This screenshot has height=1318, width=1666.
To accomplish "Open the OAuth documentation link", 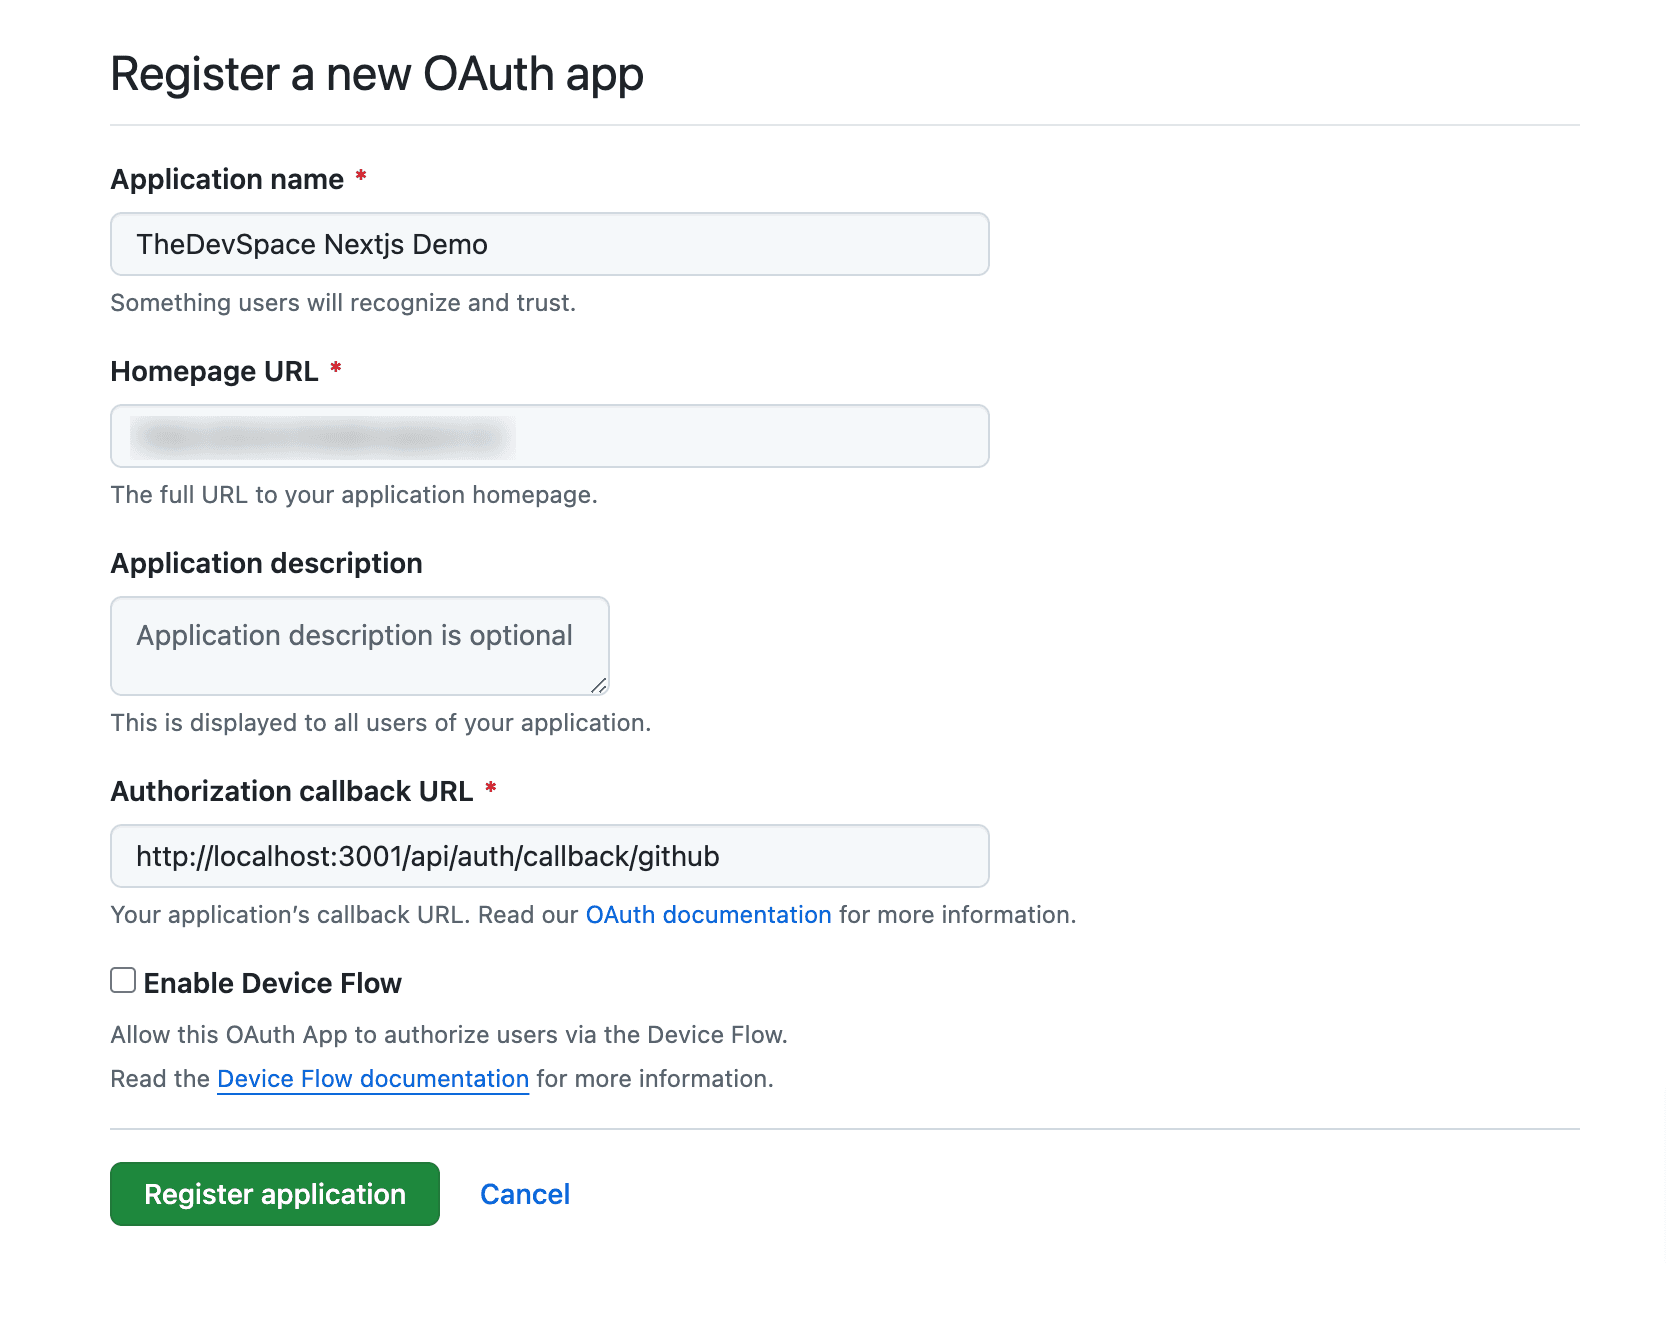I will (x=708, y=914).
